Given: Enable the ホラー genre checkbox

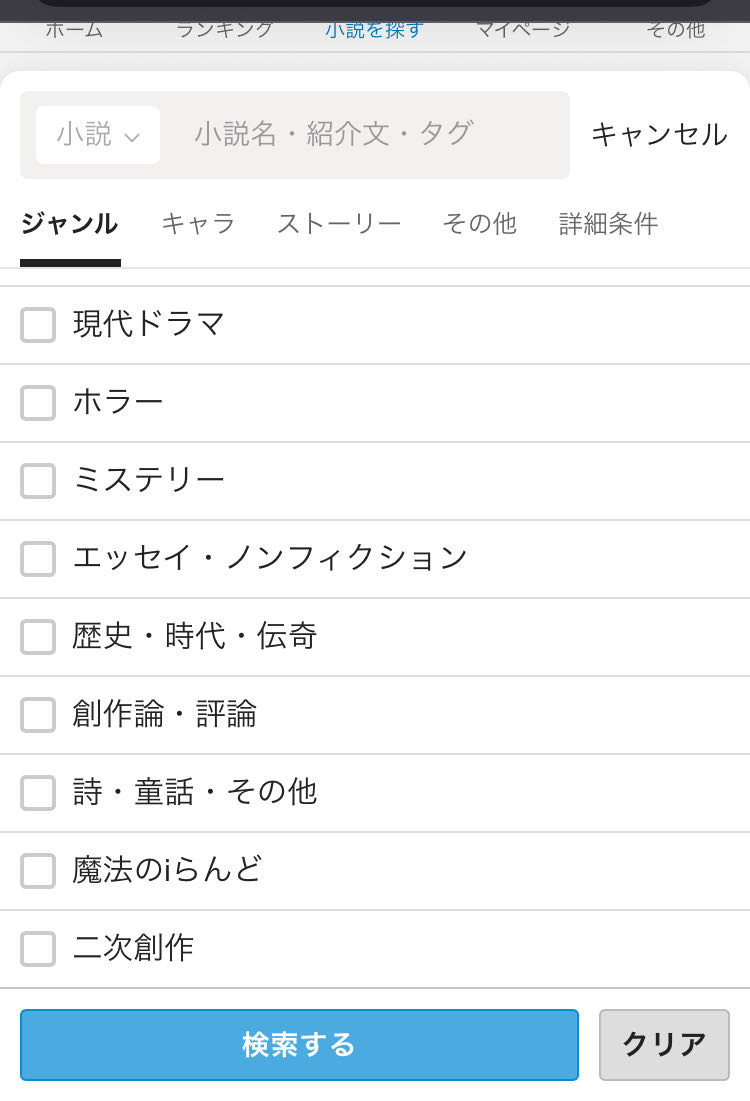Looking at the screenshot, I should (x=38, y=403).
